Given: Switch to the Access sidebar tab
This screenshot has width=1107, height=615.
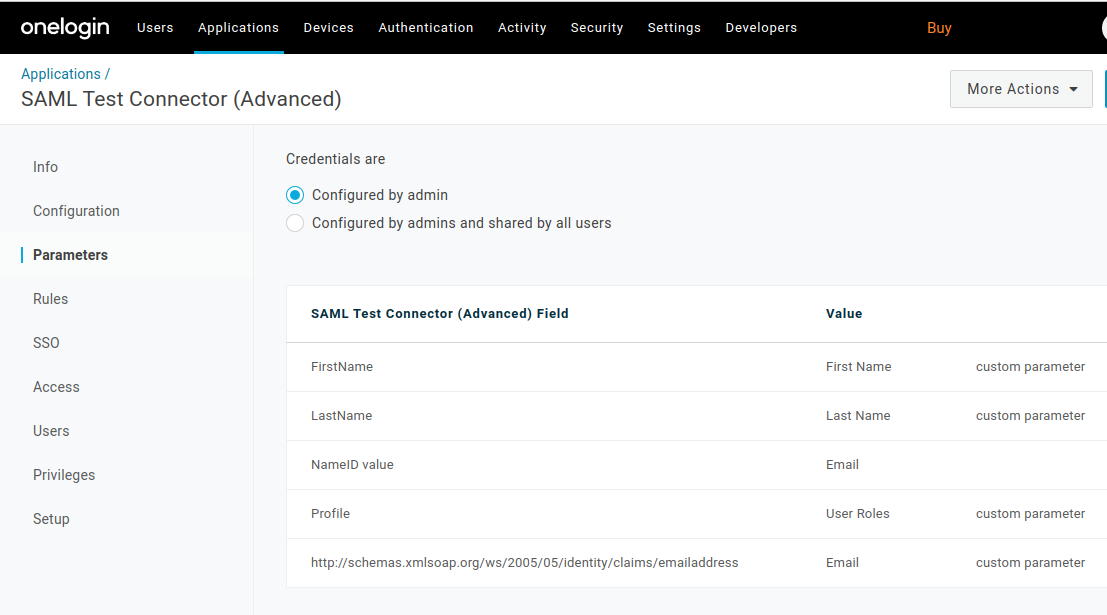Looking at the screenshot, I should 56,387.
